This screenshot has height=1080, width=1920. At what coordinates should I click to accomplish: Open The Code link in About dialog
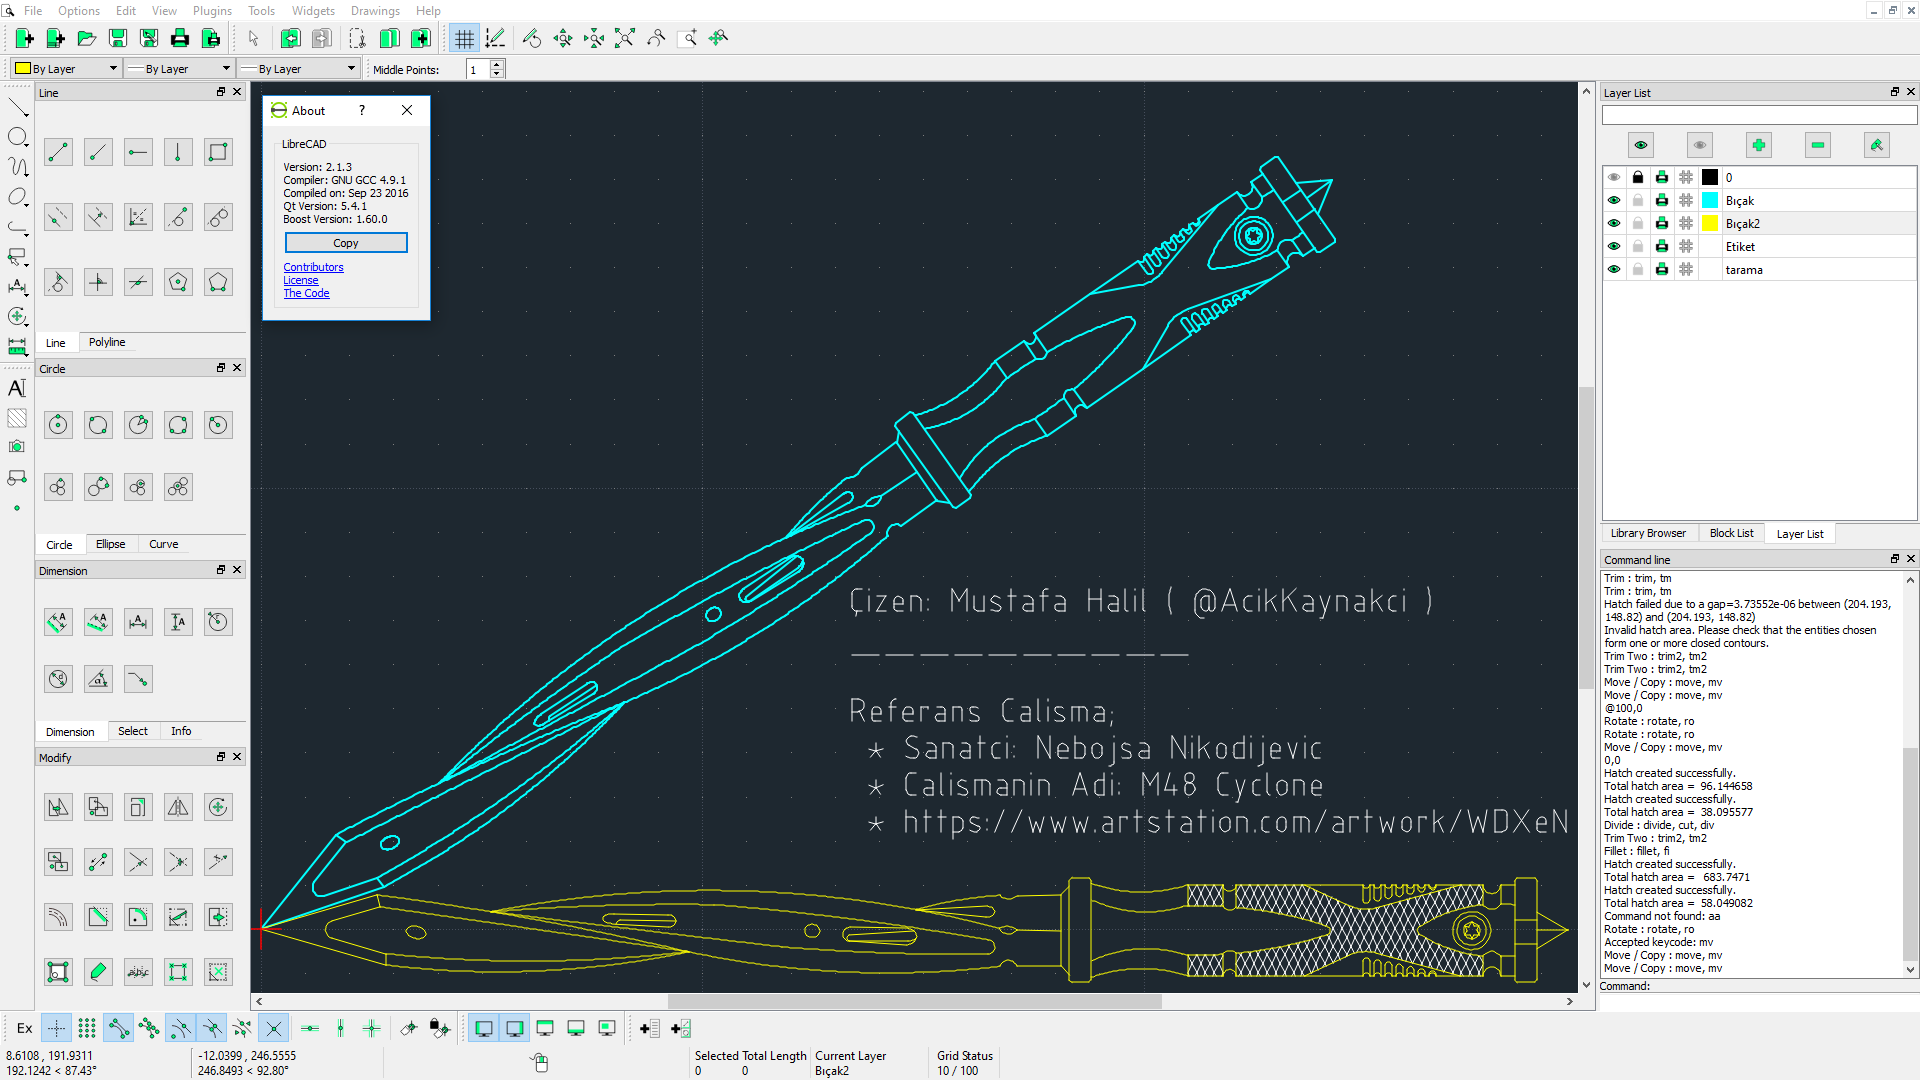pos(306,293)
